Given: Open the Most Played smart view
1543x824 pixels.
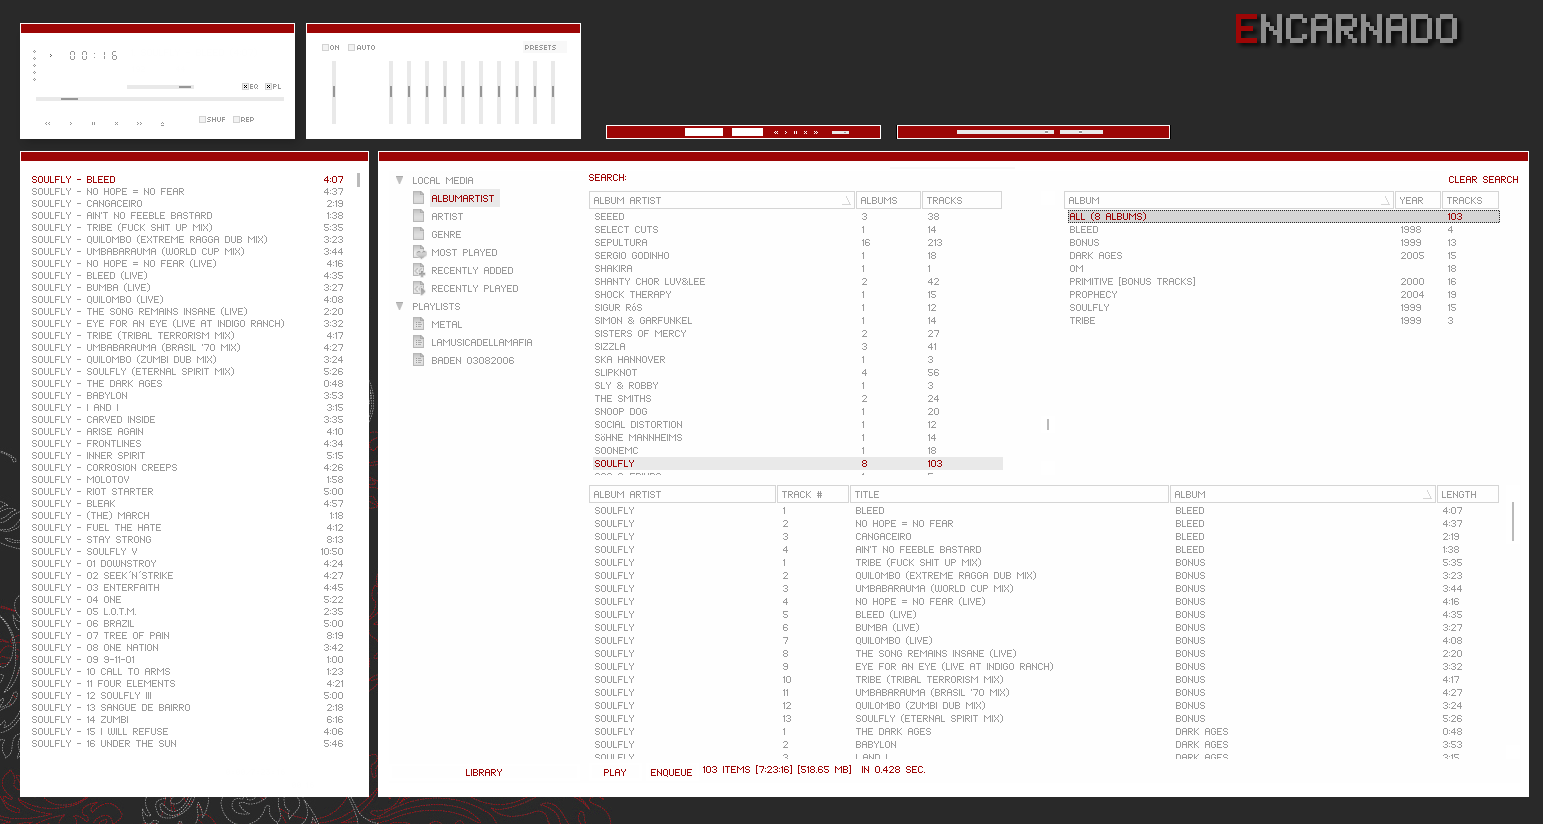Looking at the screenshot, I should click(x=464, y=252).
